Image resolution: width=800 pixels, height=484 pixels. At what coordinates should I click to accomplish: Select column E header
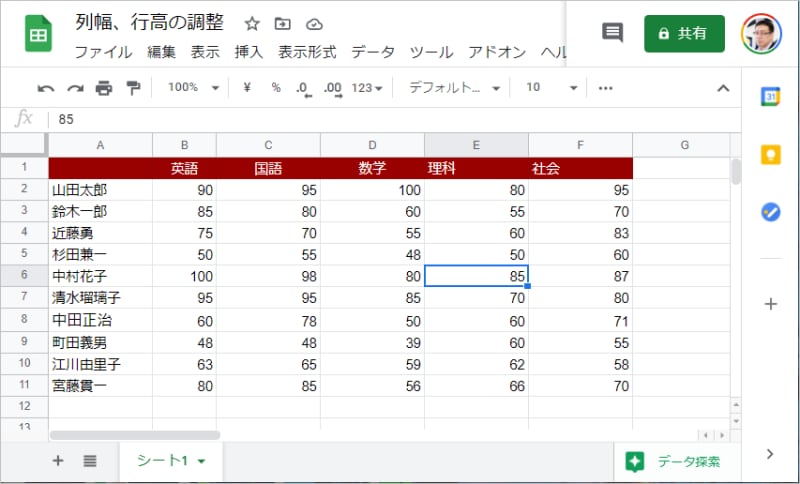point(476,145)
